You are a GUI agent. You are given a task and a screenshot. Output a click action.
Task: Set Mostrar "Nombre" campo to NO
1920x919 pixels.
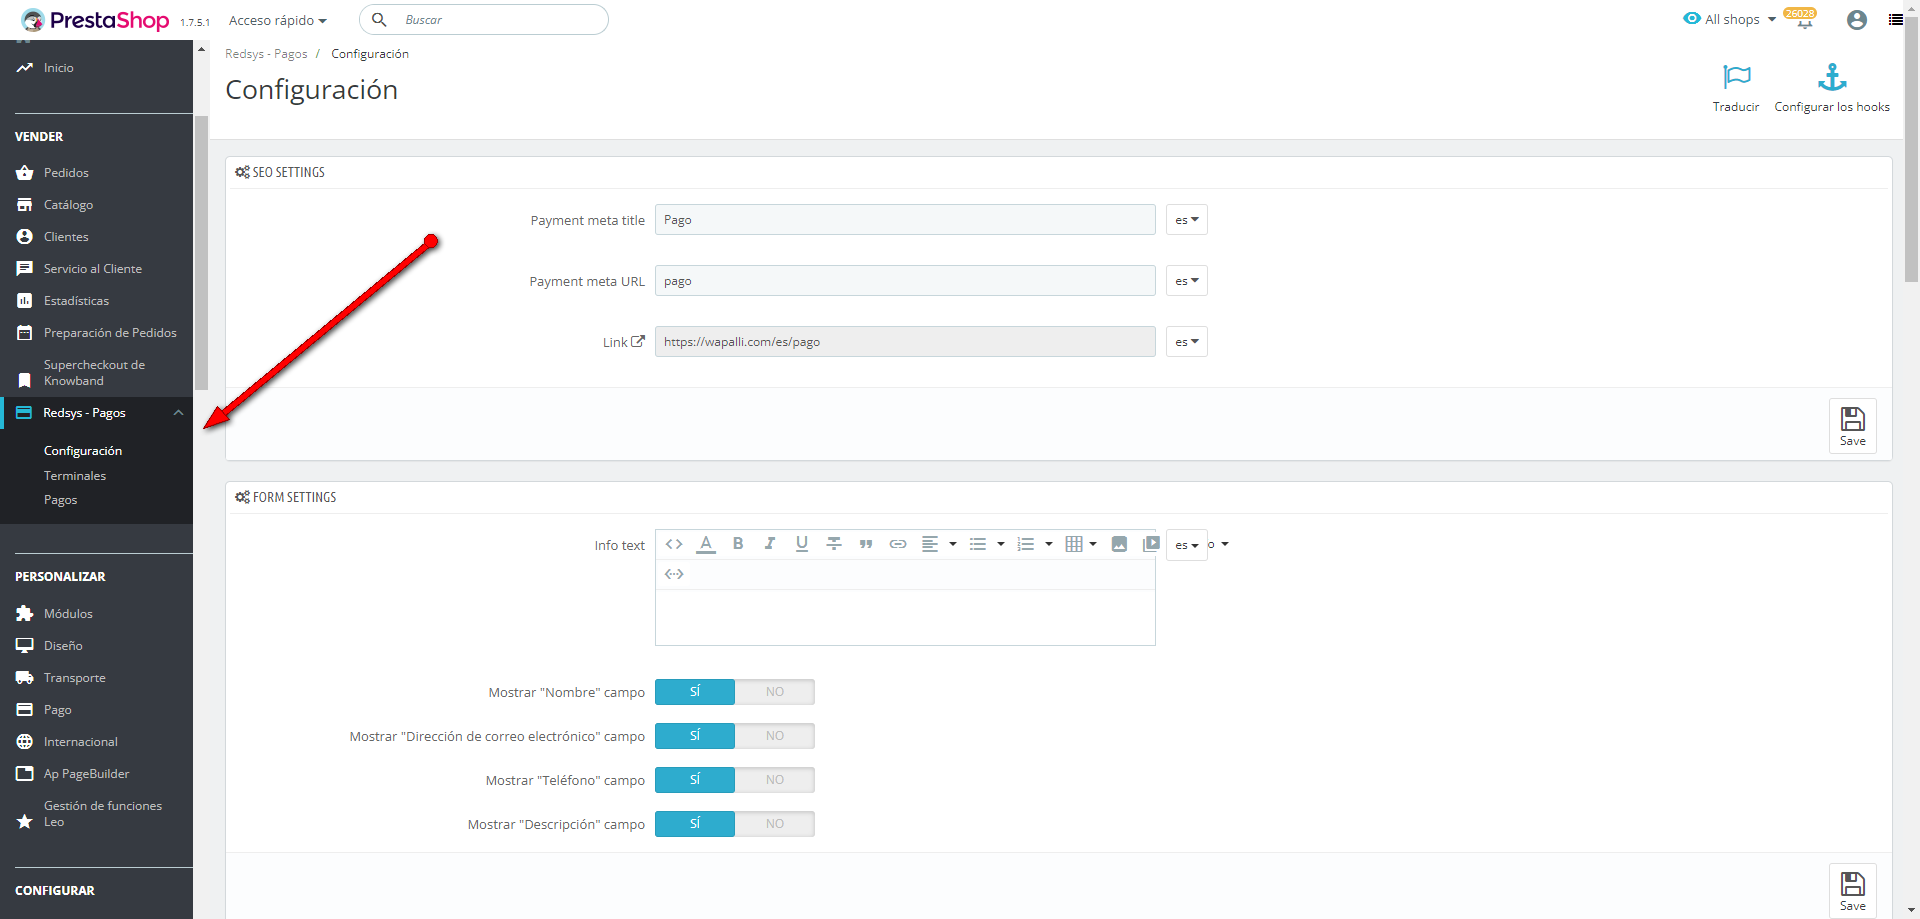point(775,692)
